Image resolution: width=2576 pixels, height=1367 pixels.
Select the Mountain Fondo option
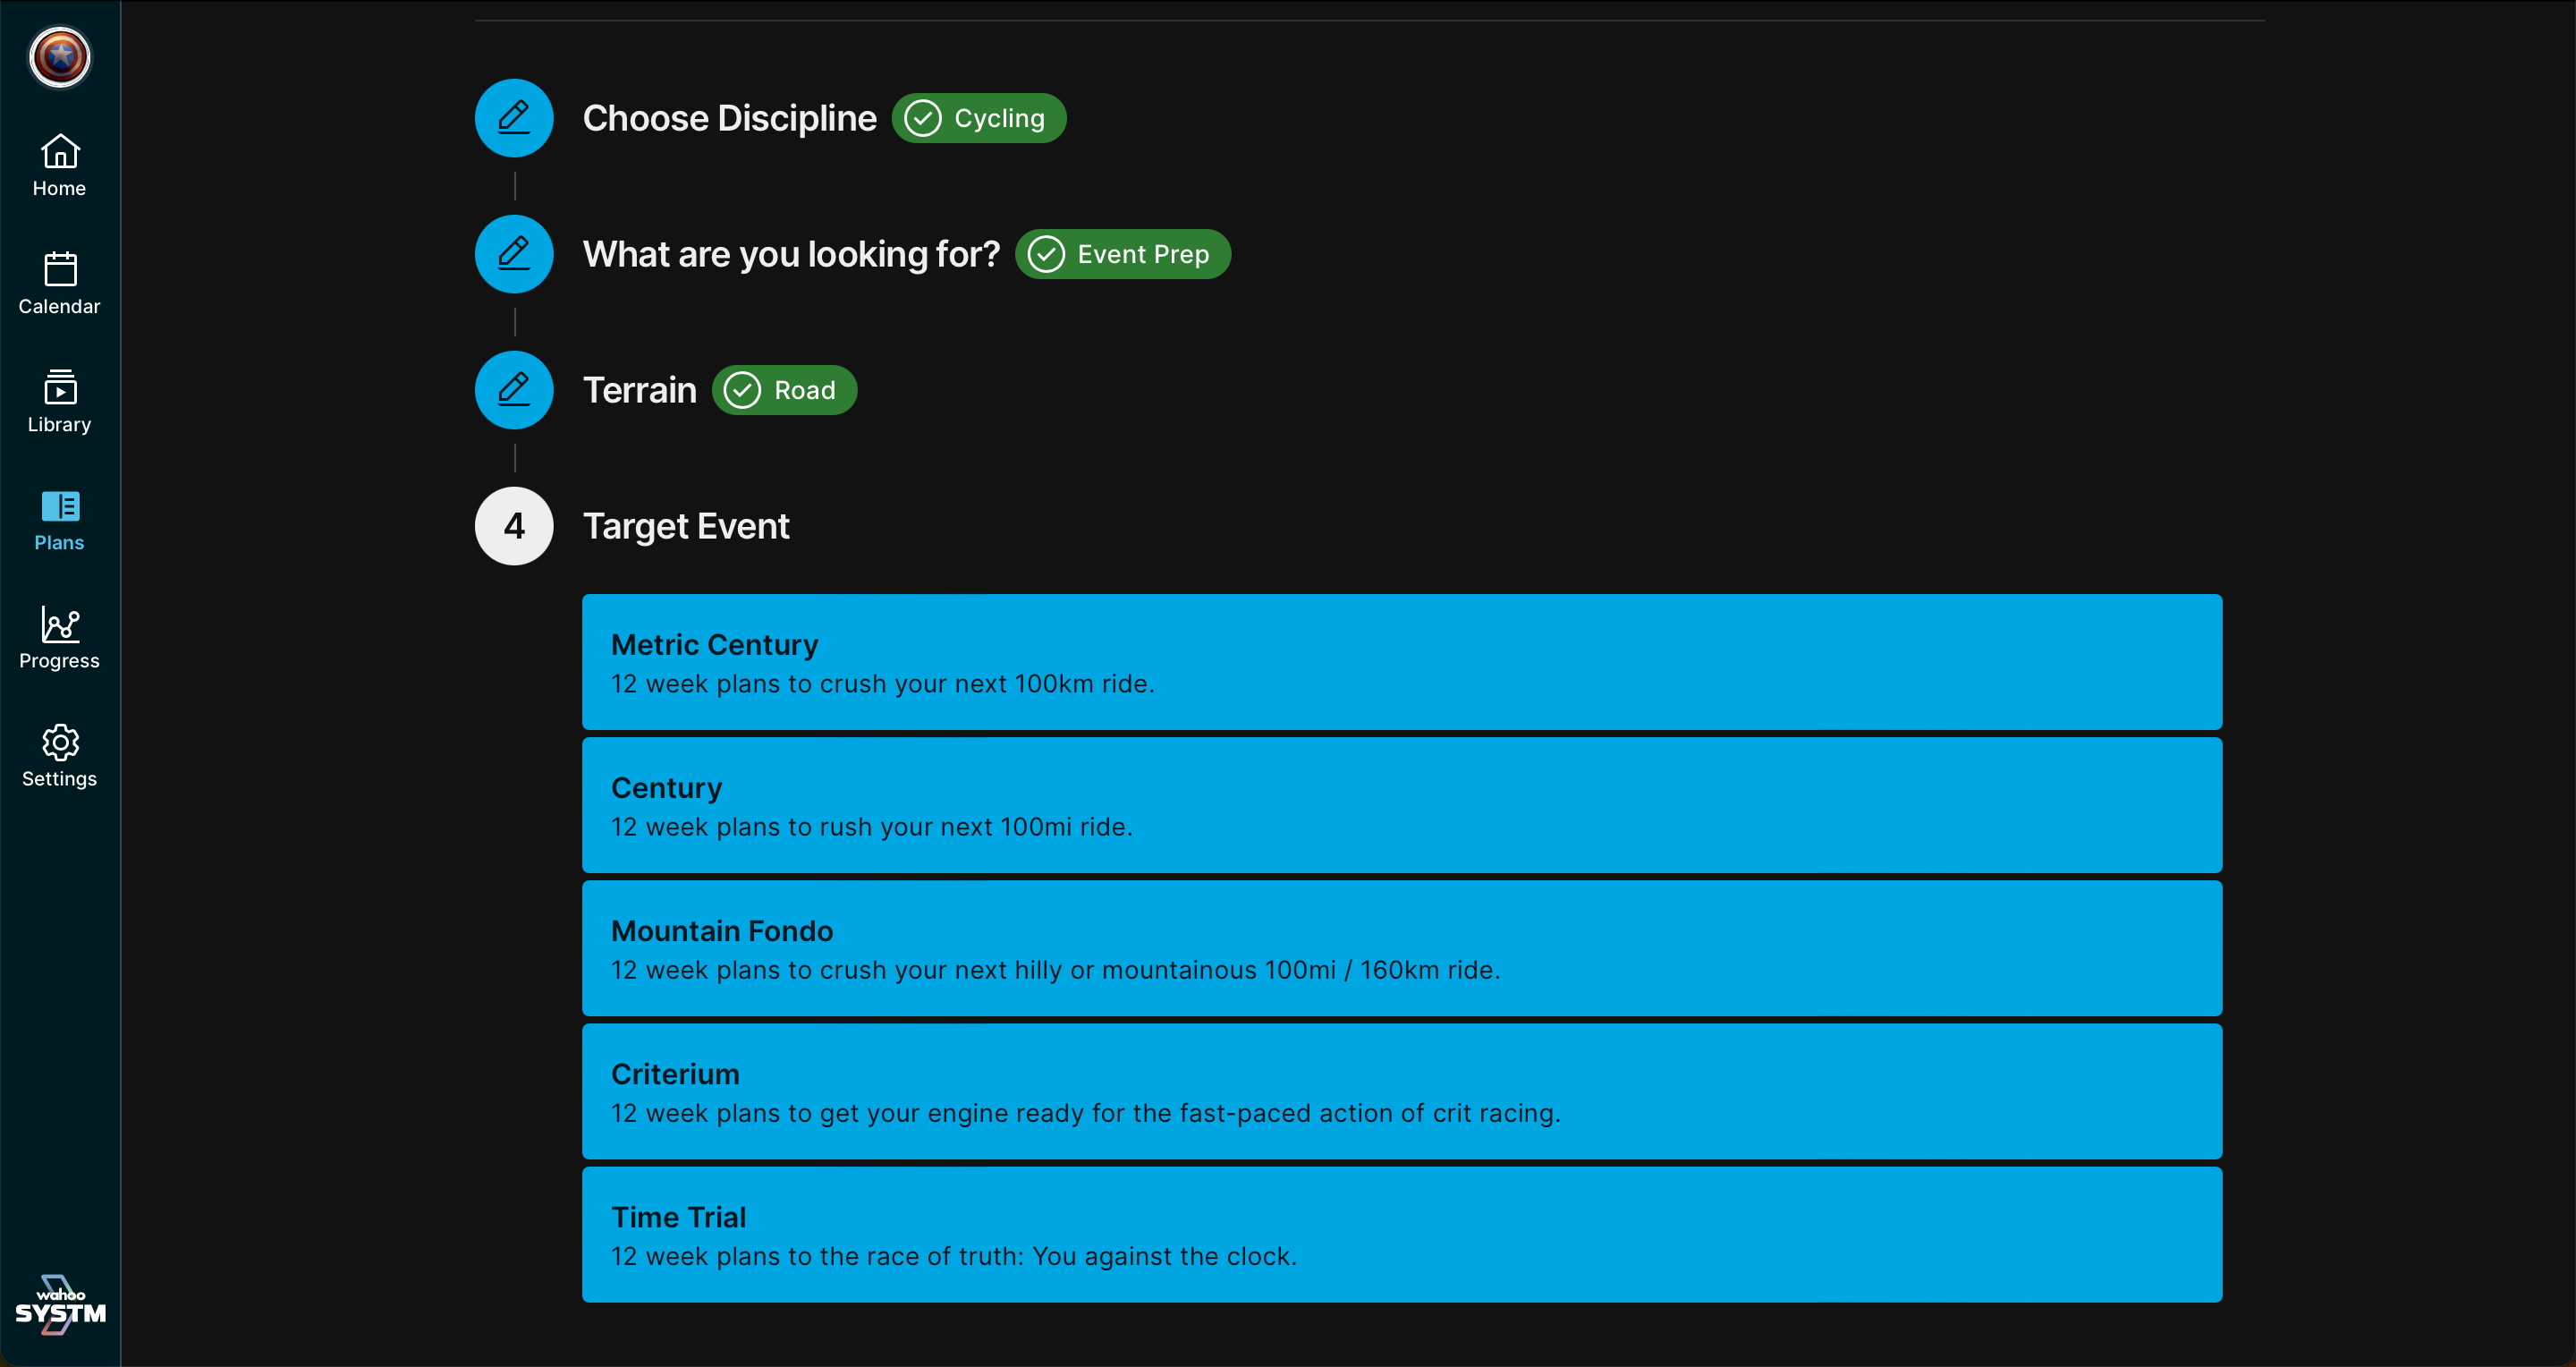pyautogui.click(x=1401, y=948)
